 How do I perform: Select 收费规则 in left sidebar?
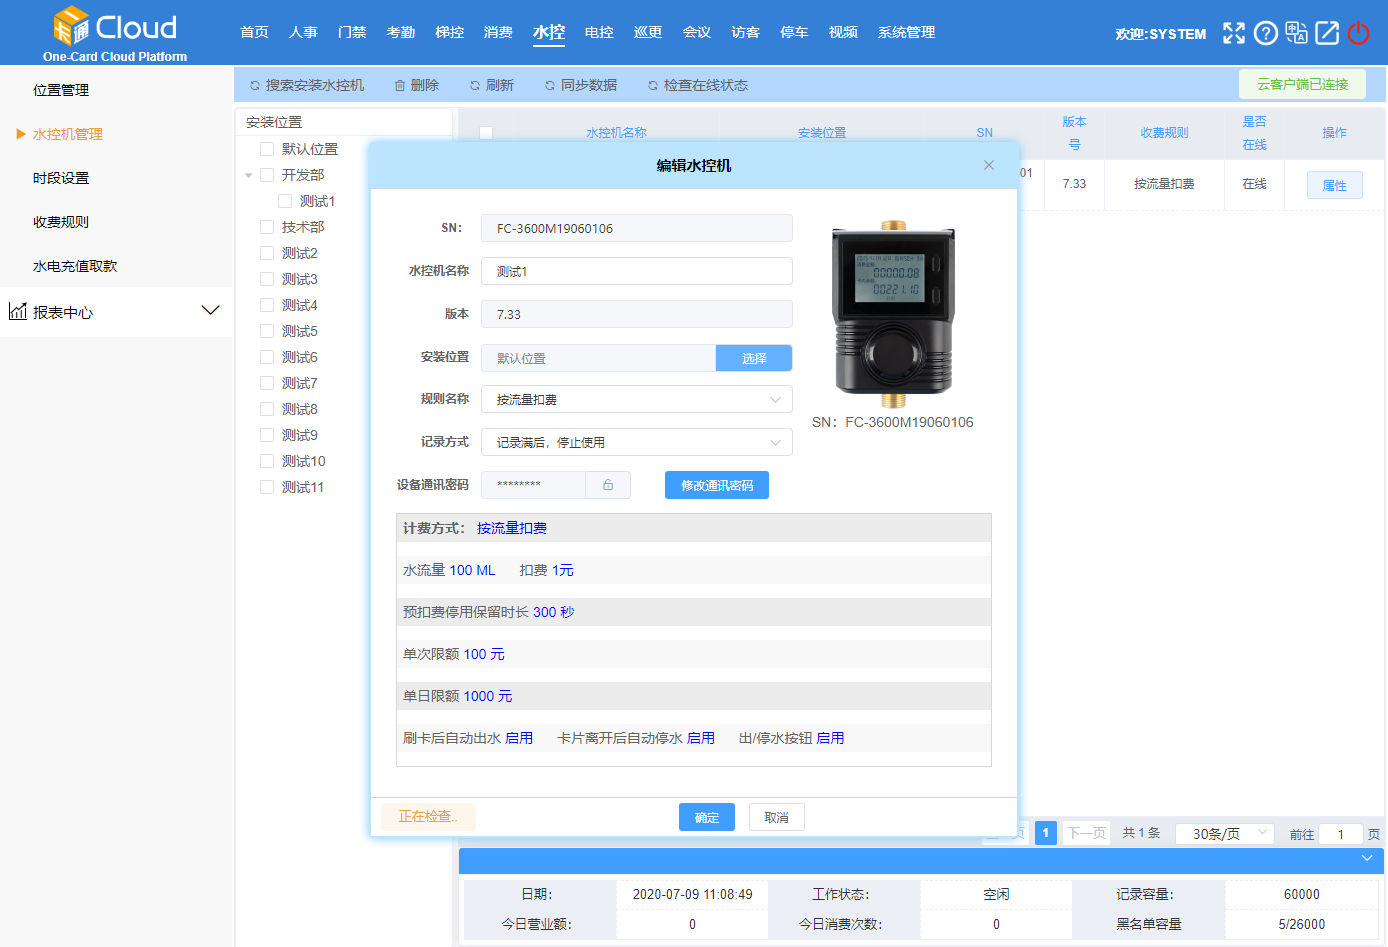61,222
